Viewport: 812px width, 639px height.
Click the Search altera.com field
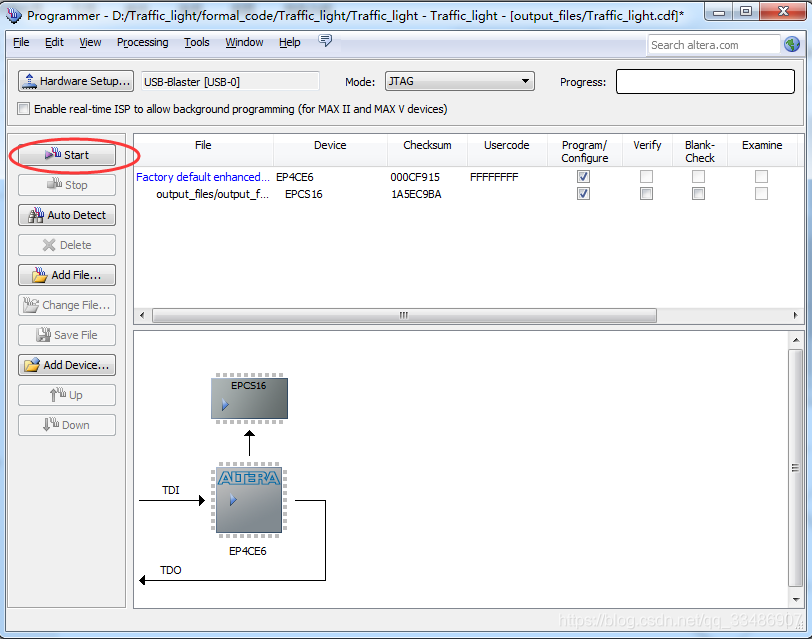[714, 45]
